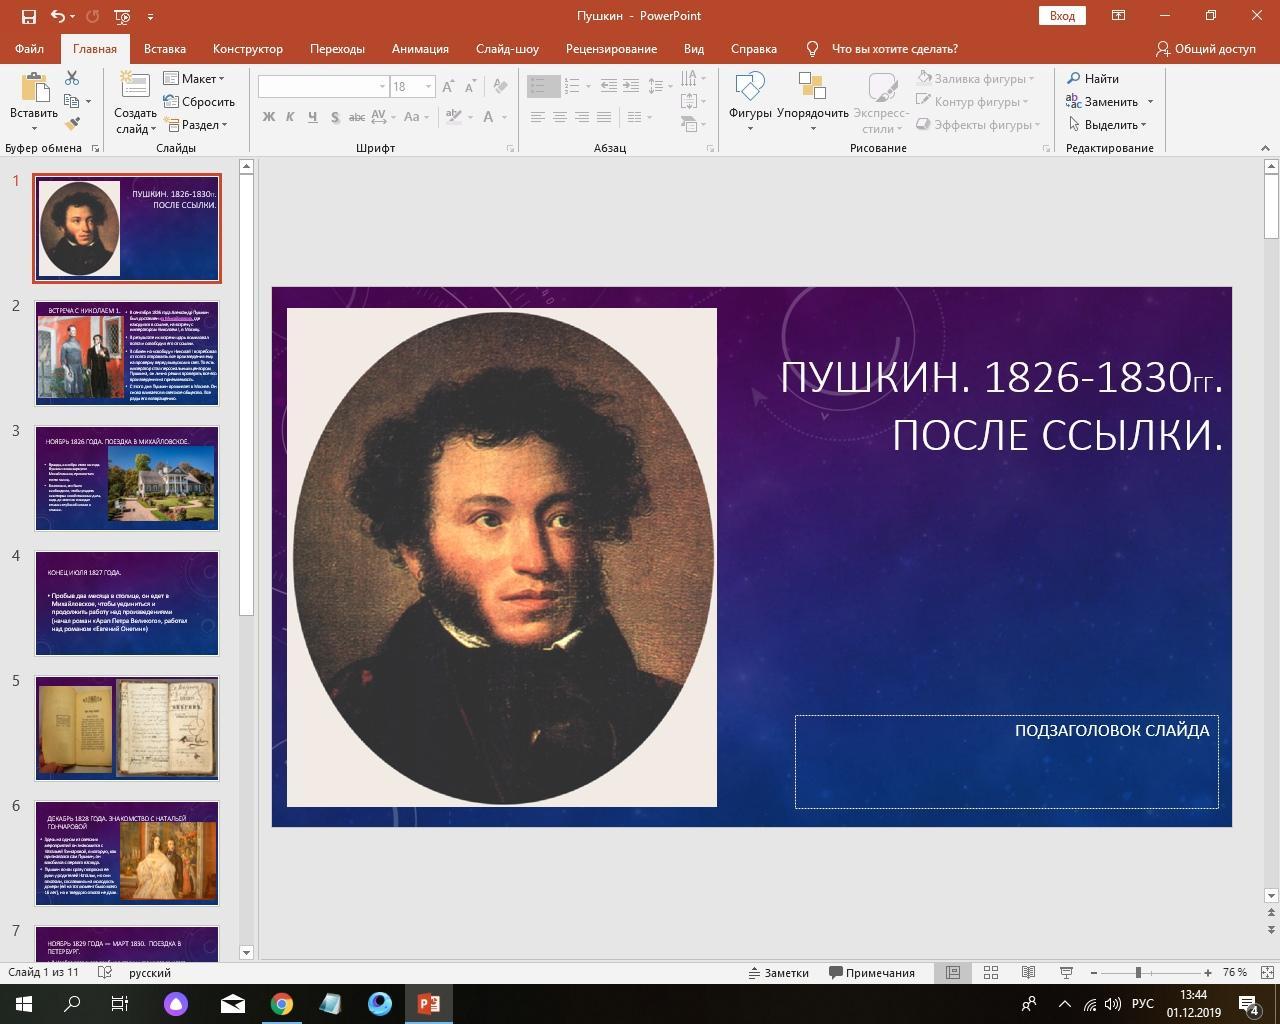Toggle underline (Ч) formatting
The image size is (1280, 1024).
pos(312,117)
